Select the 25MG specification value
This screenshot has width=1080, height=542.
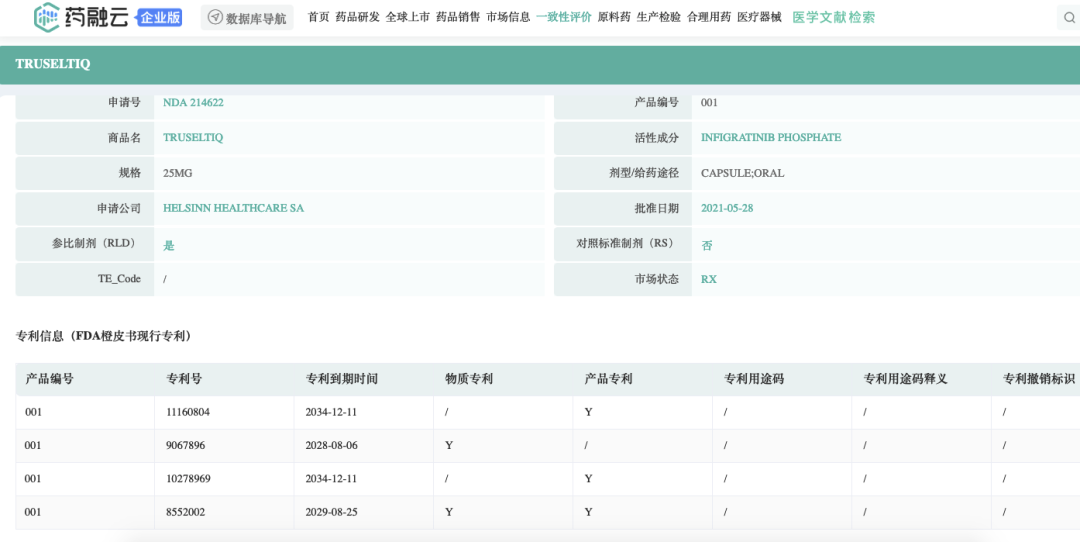coord(178,174)
